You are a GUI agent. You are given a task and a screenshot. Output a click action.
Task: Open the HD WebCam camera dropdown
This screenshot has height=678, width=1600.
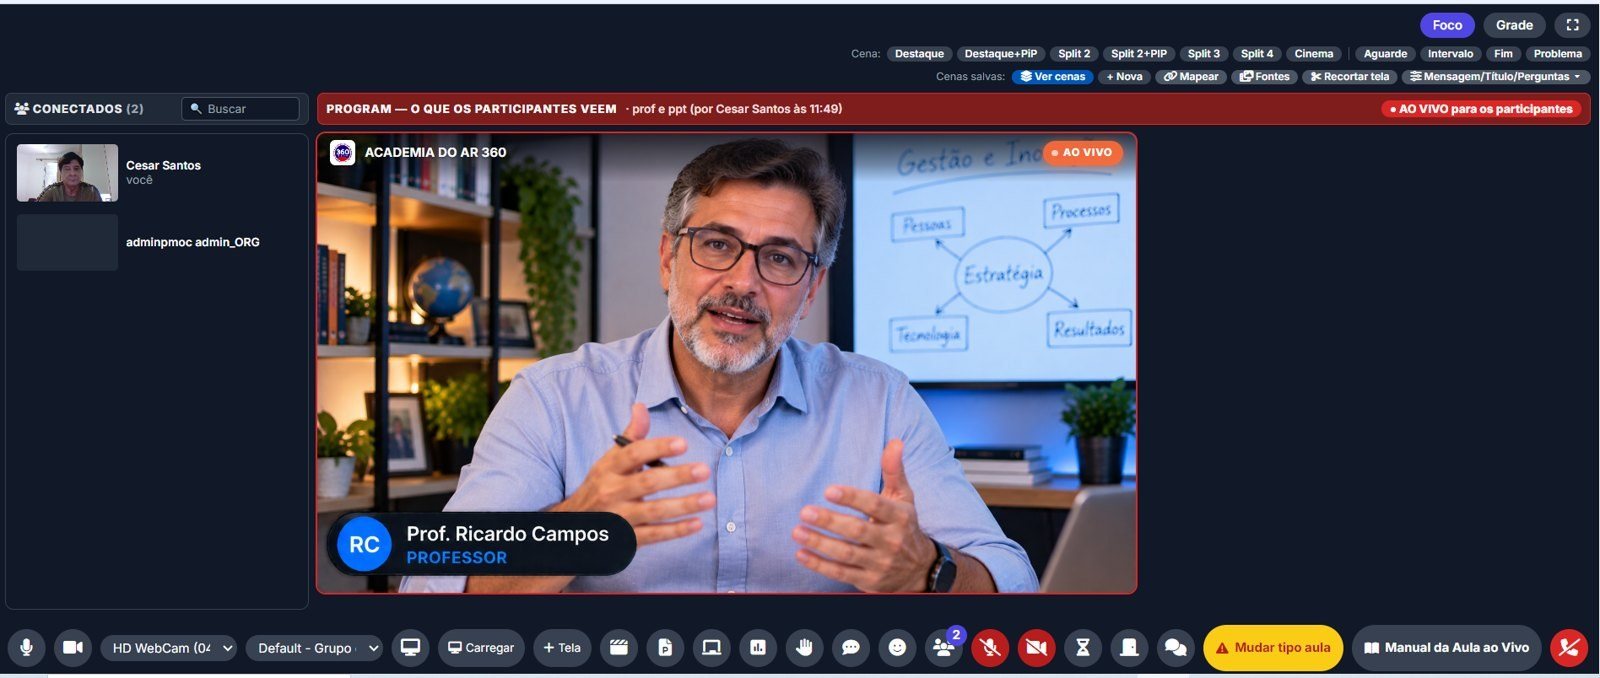(168, 648)
